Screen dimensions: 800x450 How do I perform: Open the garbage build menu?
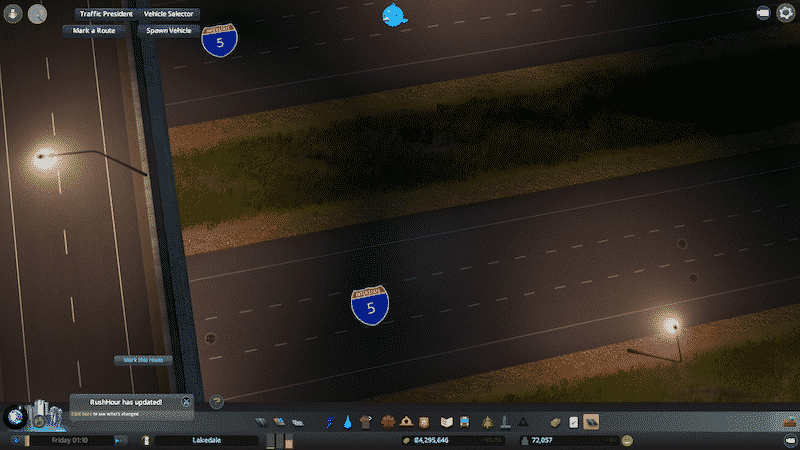[363, 423]
